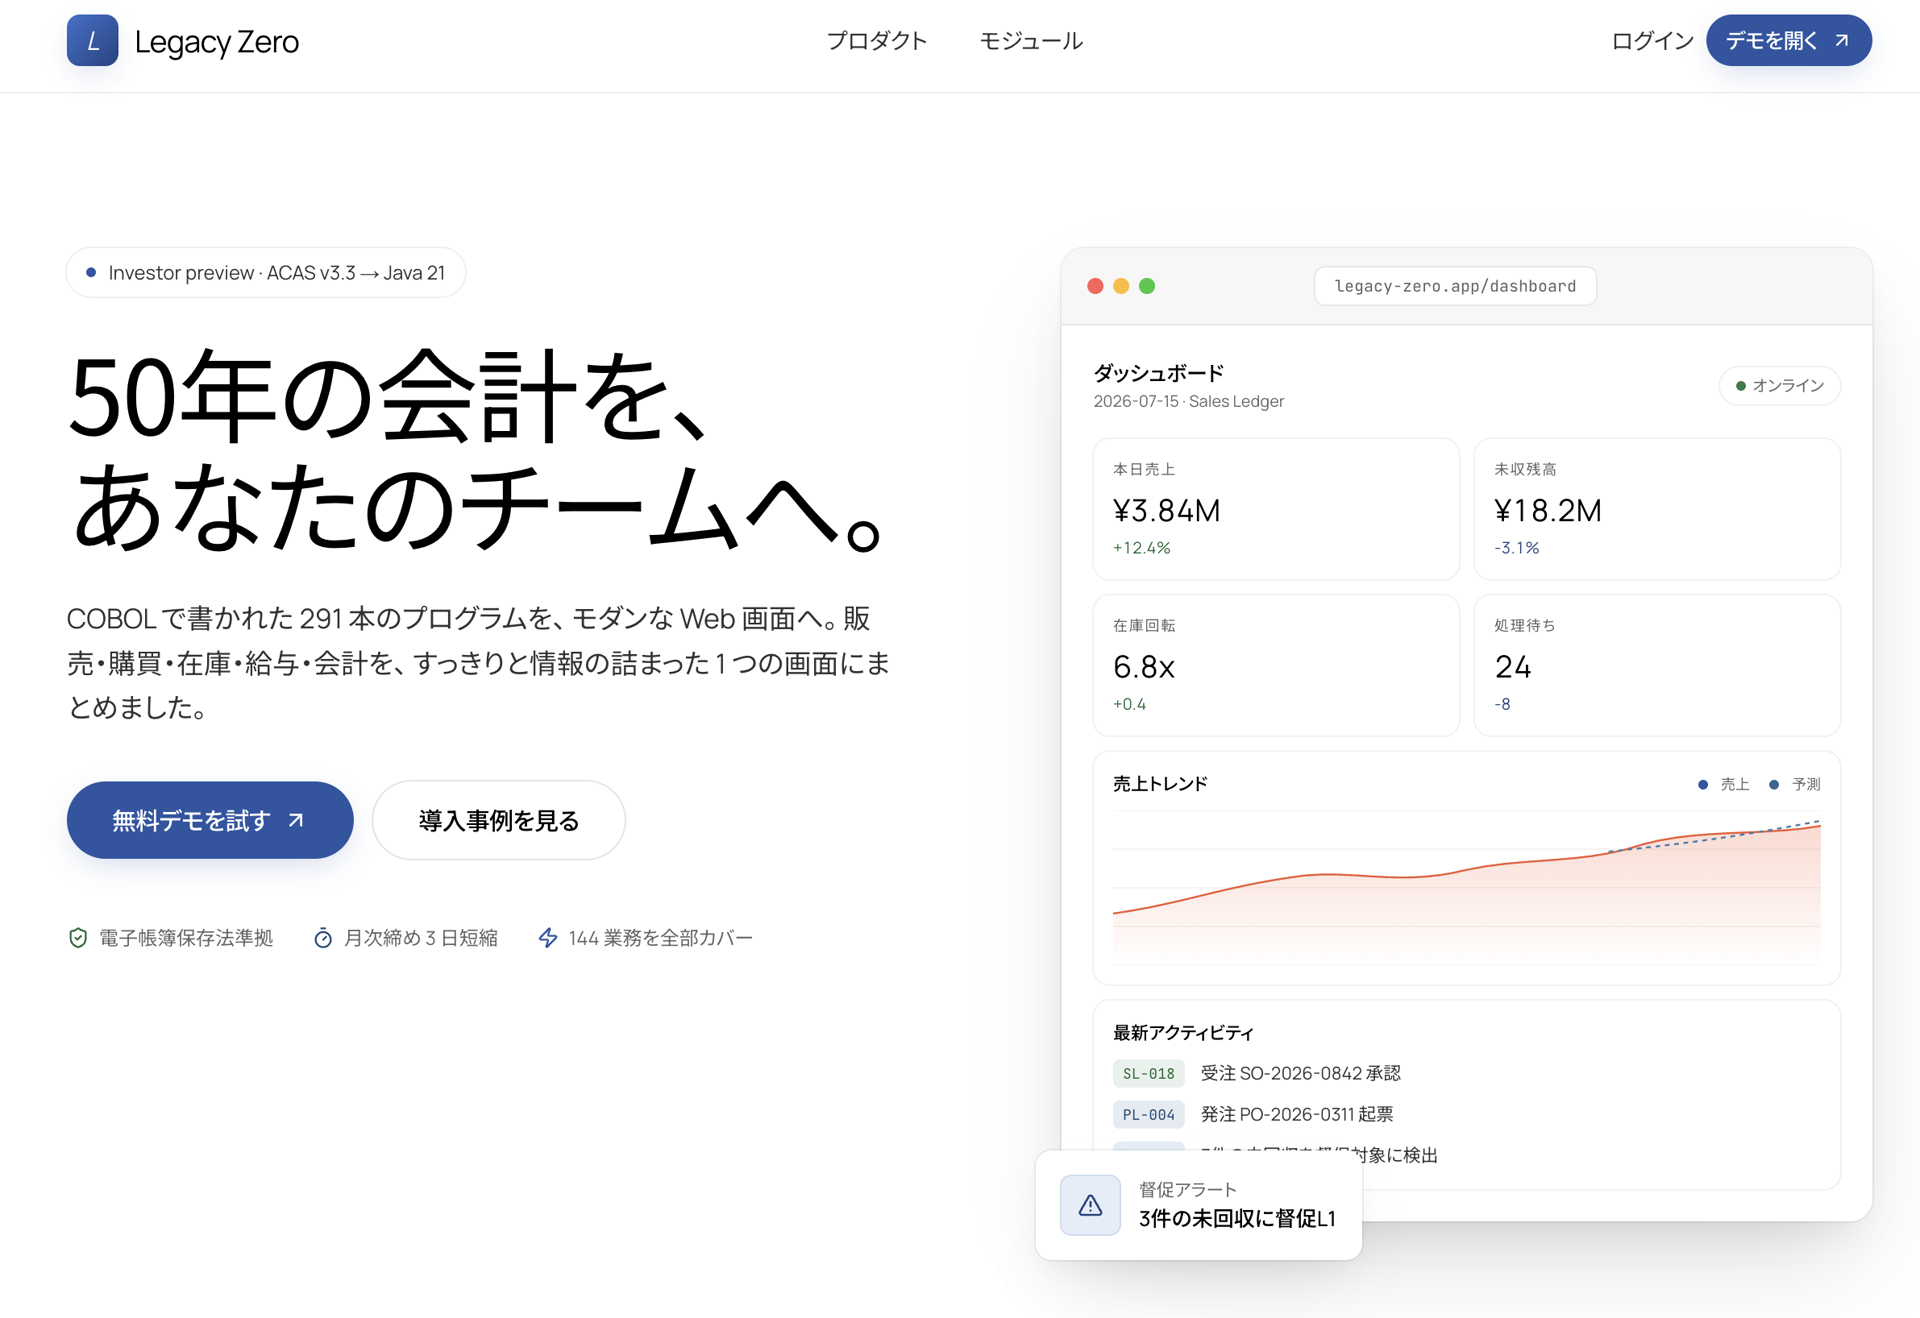Click the ダッシュボード heading
Image resolution: width=1920 pixels, height=1318 pixels.
(1158, 373)
